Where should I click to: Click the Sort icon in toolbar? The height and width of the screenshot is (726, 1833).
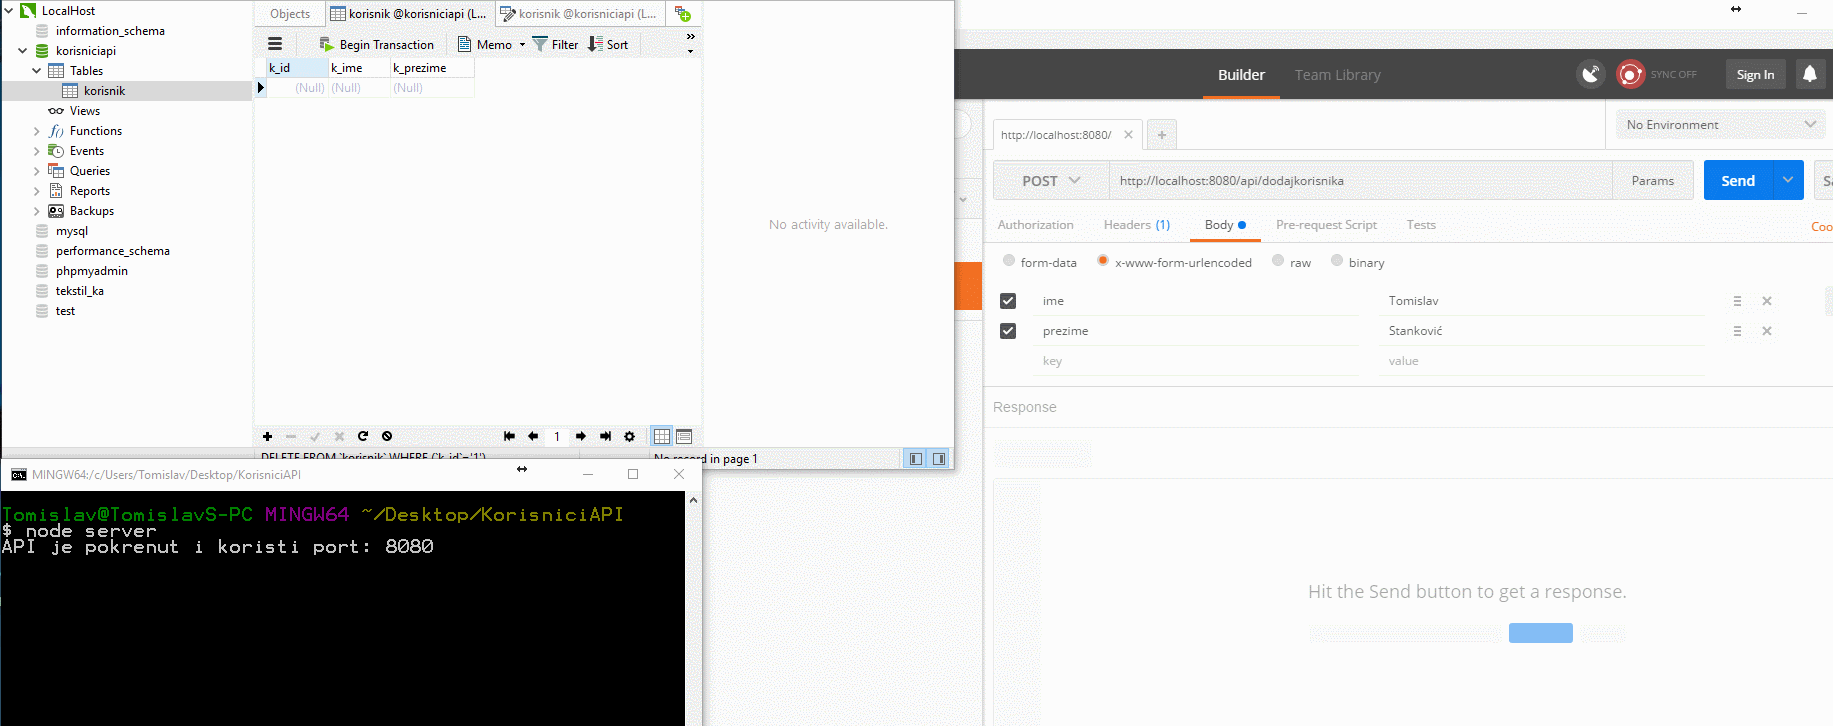point(596,44)
